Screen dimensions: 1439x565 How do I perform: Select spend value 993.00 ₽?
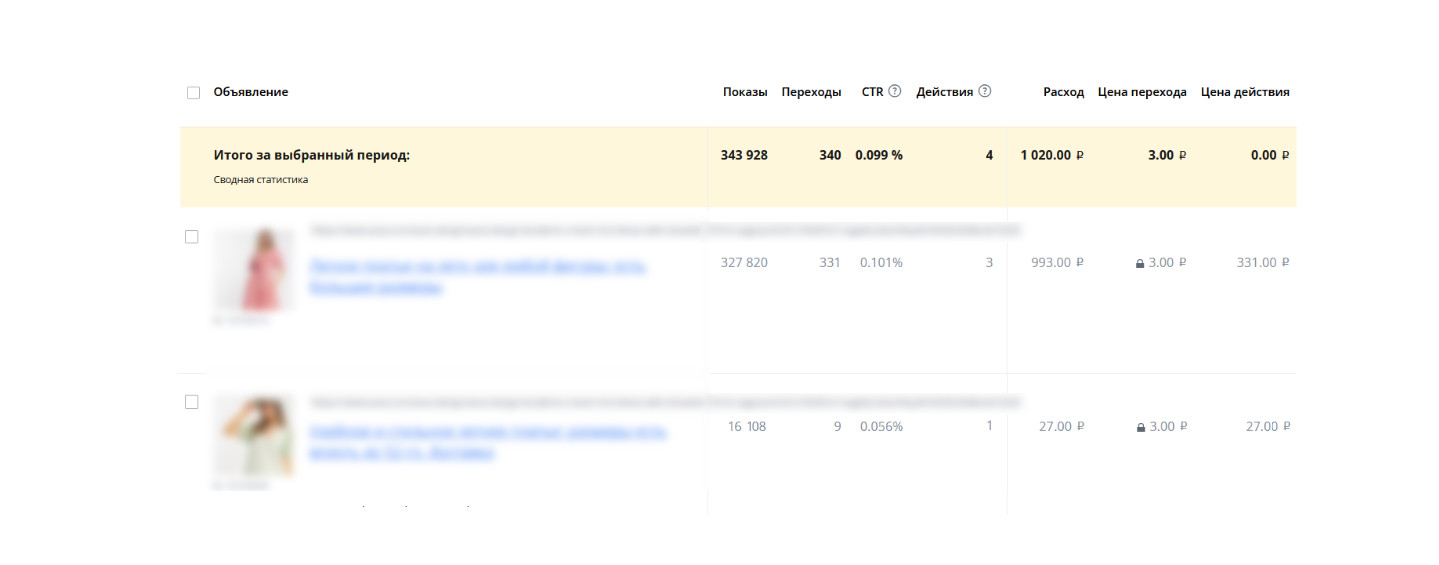click(x=1057, y=263)
